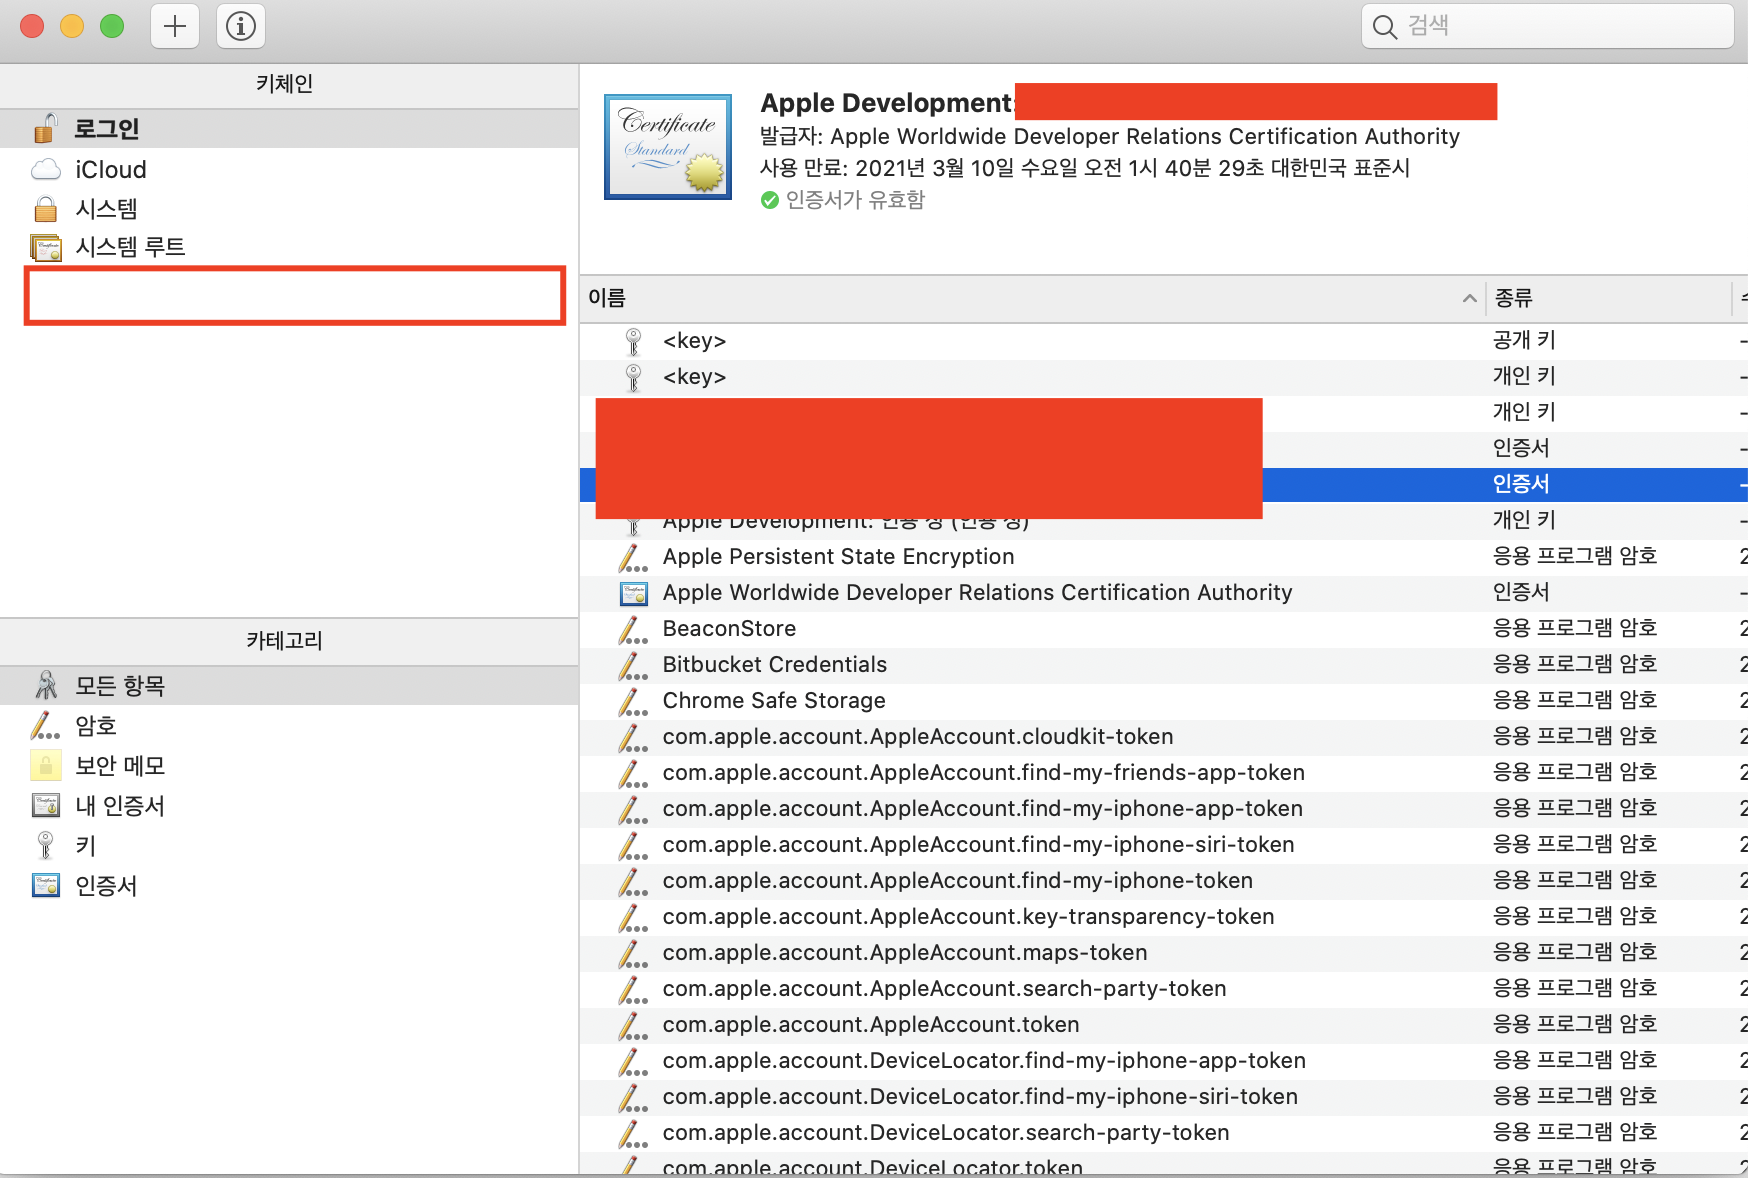1748x1178 pixels.
Task: Select AppleAccount.maps-token row
Action: 1164,953
